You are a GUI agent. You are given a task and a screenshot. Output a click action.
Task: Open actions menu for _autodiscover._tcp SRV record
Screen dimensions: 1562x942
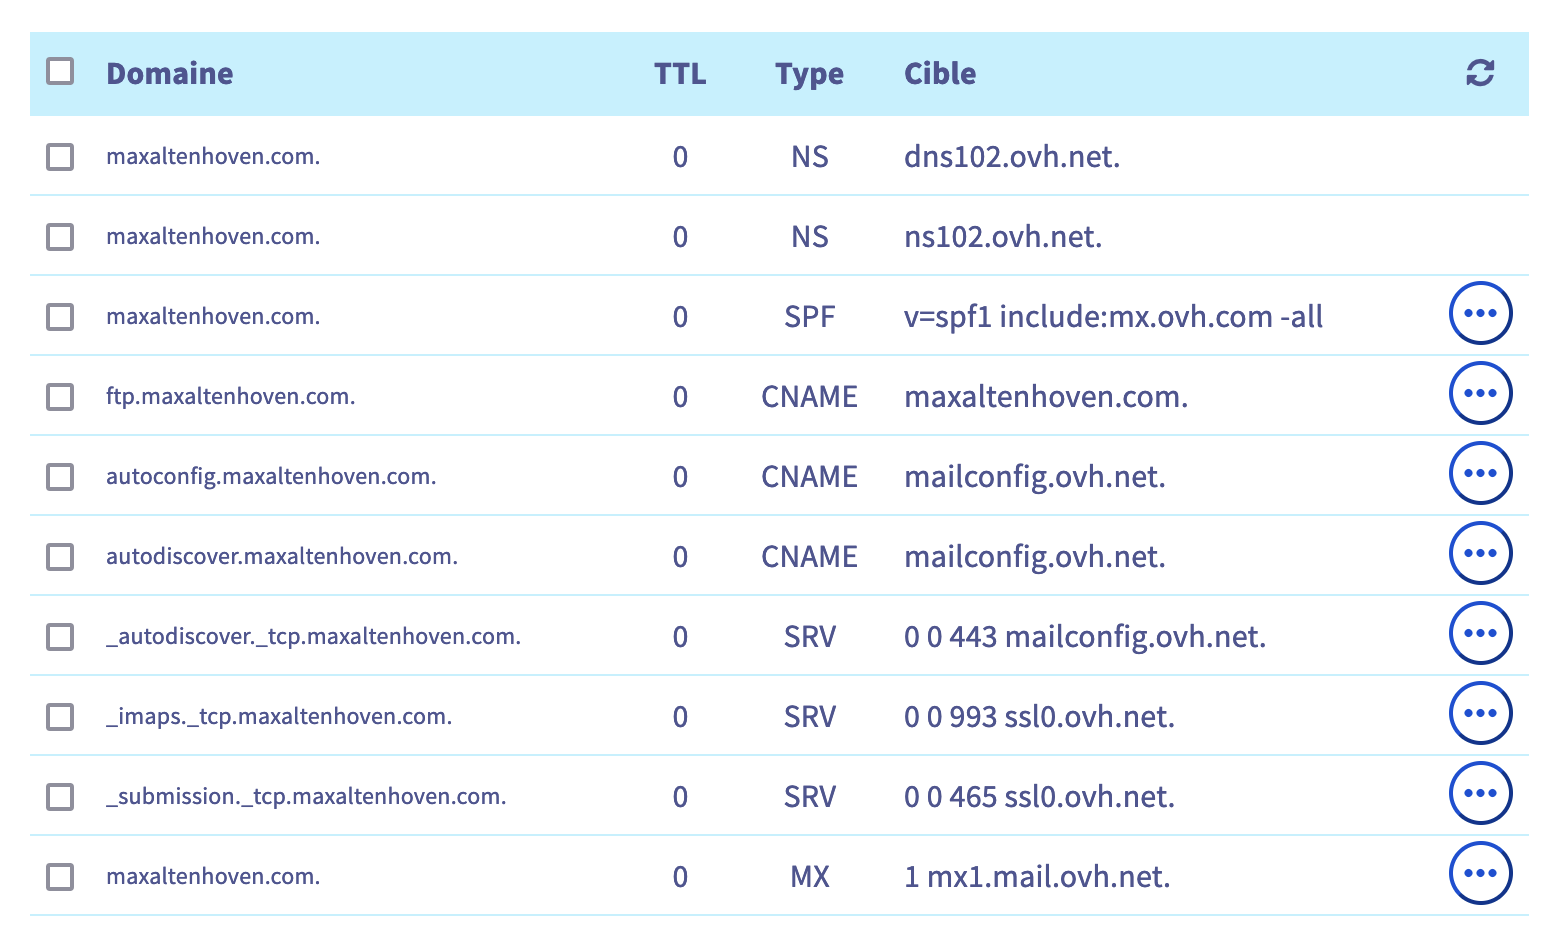[1480, 633]
